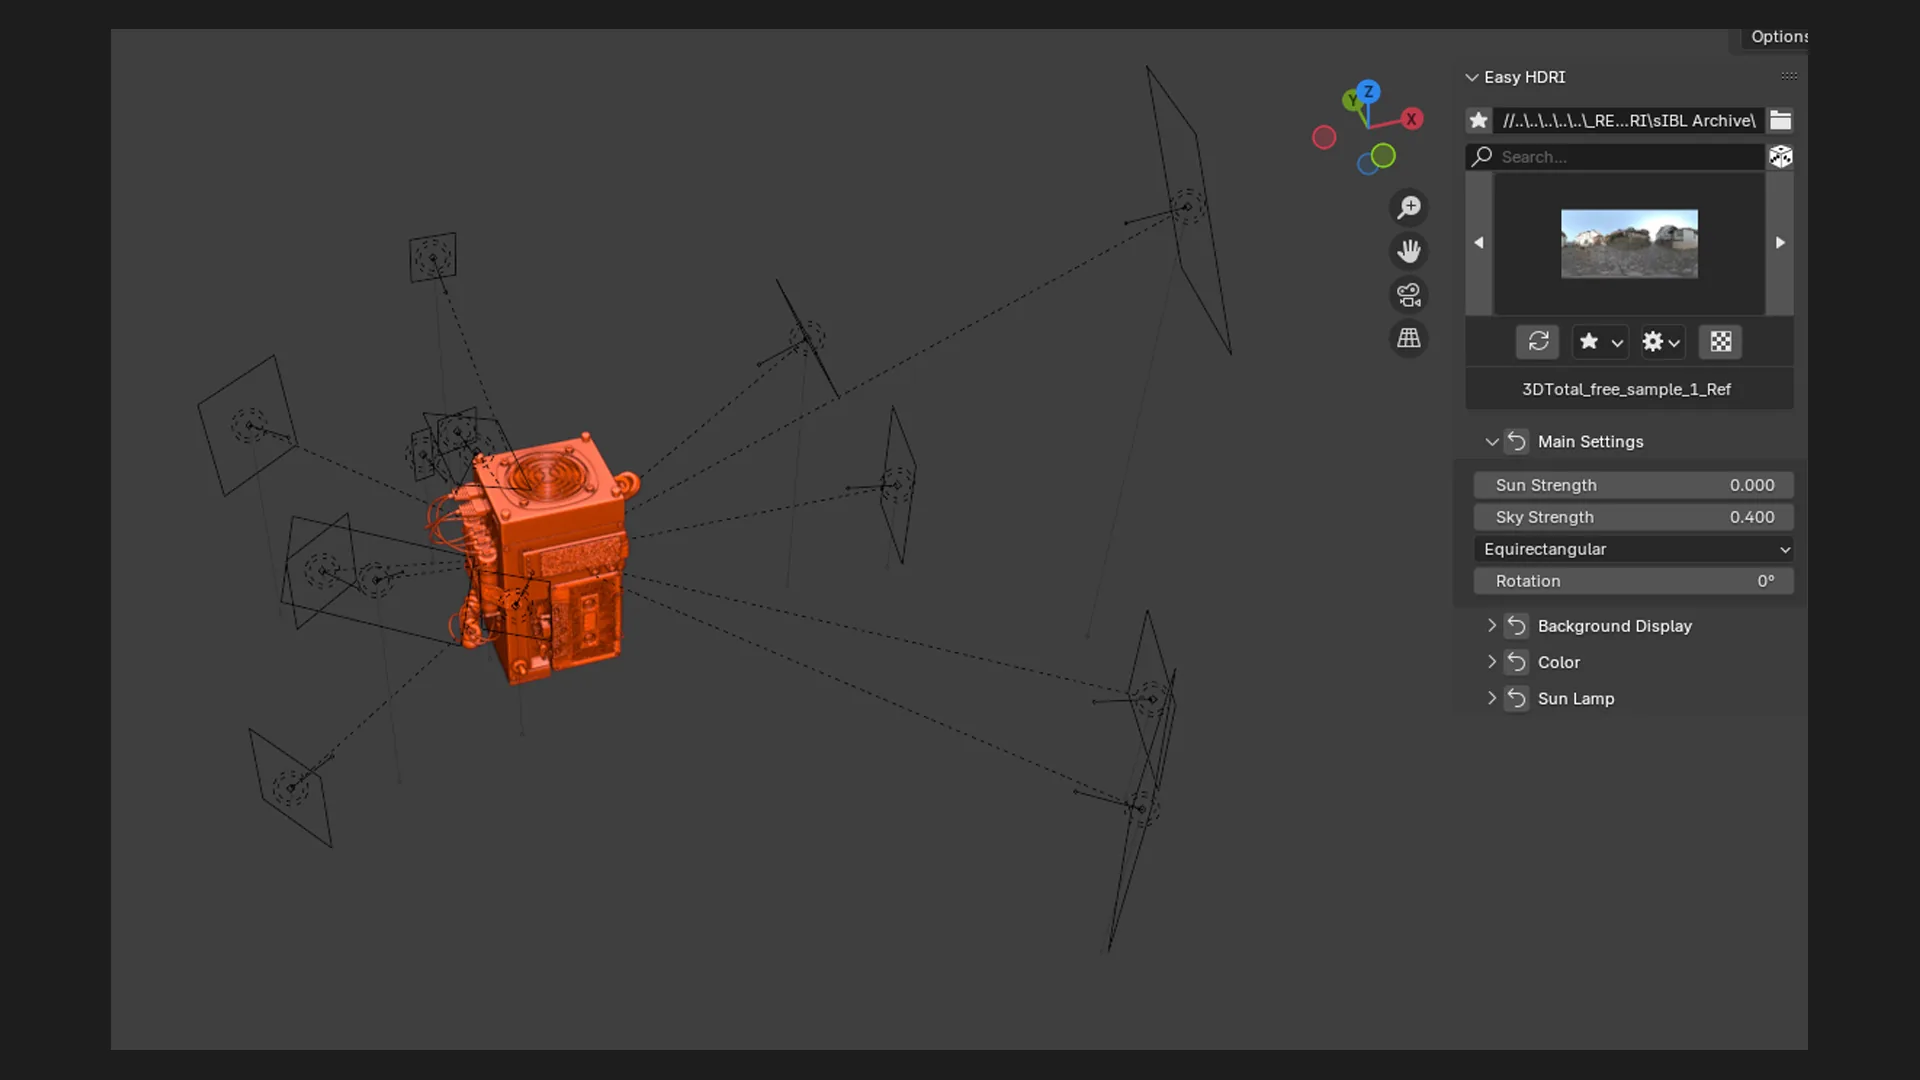
Task: Click the viewport zoom magnifier icon
Action: 1409,207
